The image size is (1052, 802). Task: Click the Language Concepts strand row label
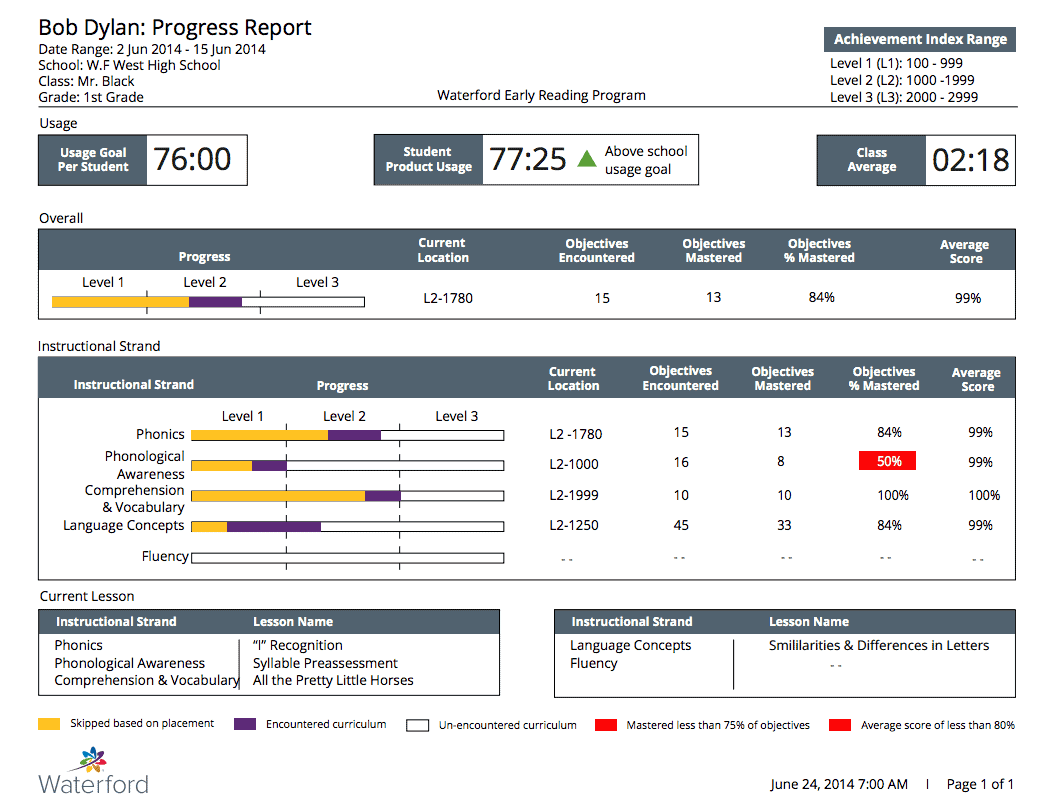click(x=123, y=525)
